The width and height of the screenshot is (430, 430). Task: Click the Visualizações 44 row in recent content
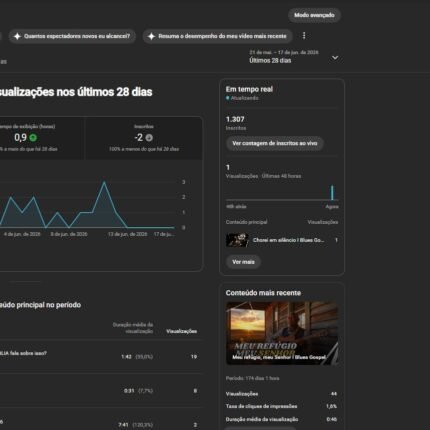[x=281, y=394]
